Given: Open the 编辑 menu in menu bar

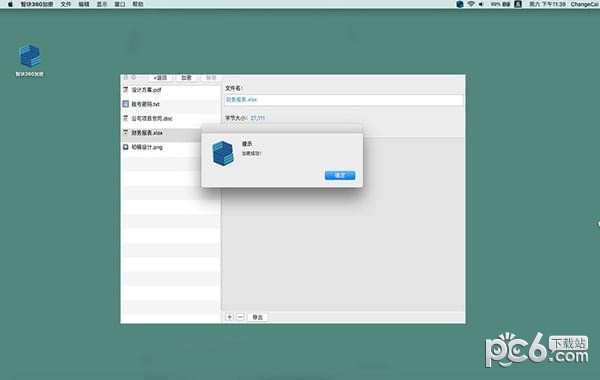Looking at the screenshot, I should pos(84,4).
